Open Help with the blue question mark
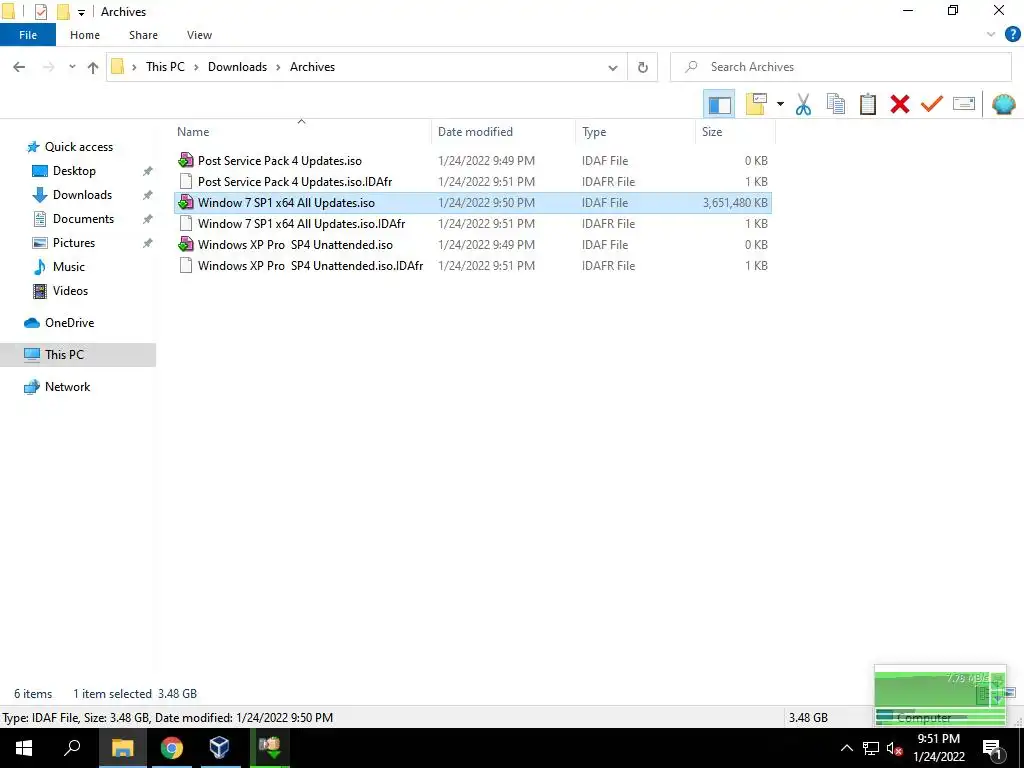Image resolution: width=1024 pixels, height=768 pixels. click(1012, 35)
